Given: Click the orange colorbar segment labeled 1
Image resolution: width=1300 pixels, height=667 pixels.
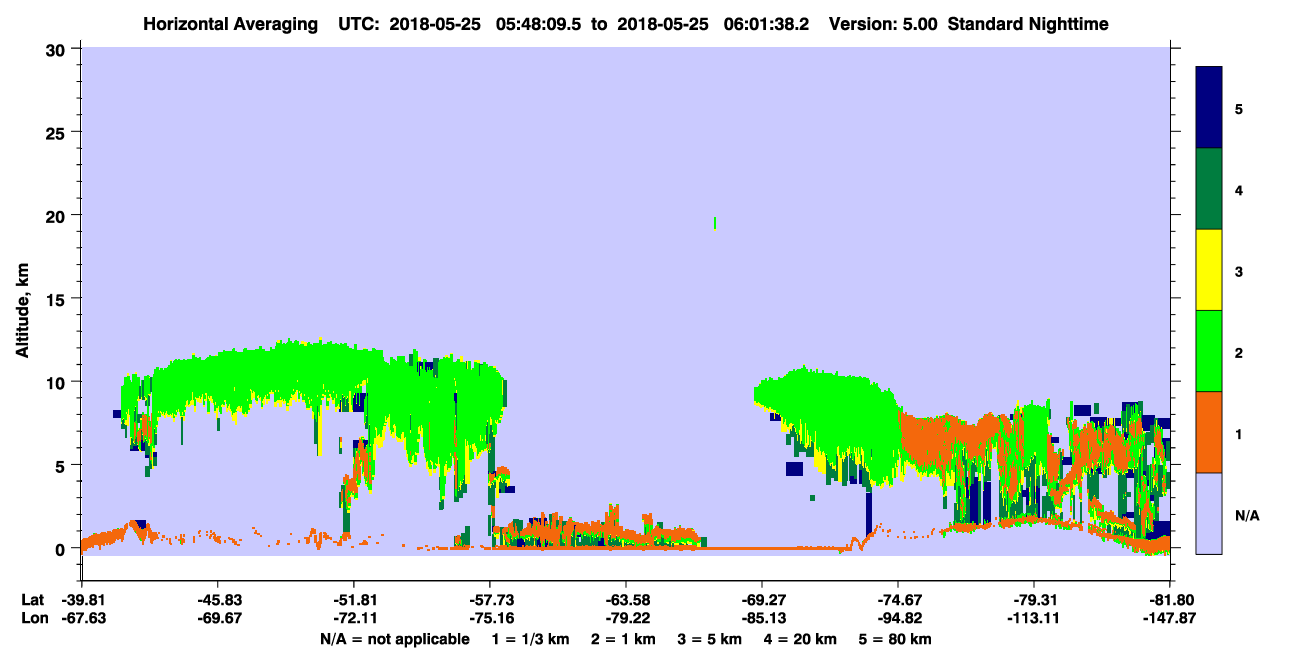Looking at the screenshot, I should coord(1209,432).
